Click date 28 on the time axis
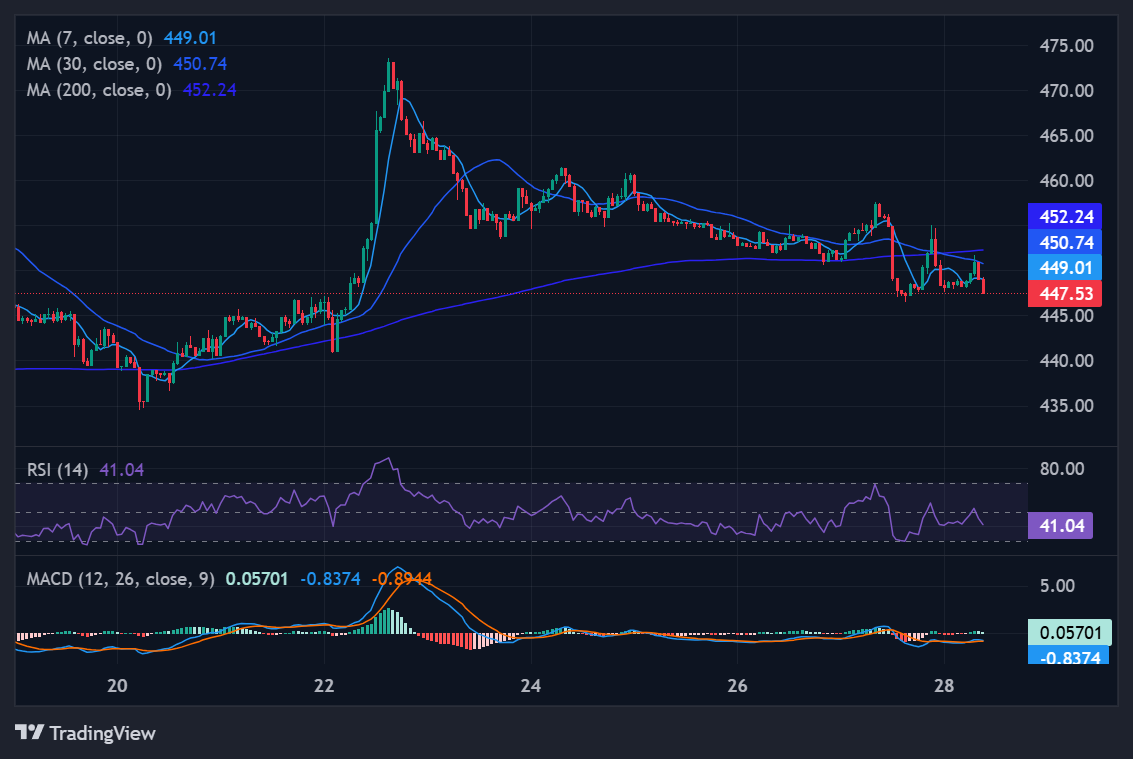This screenshot has width=1133, height=759. click(x=943, y=686)
